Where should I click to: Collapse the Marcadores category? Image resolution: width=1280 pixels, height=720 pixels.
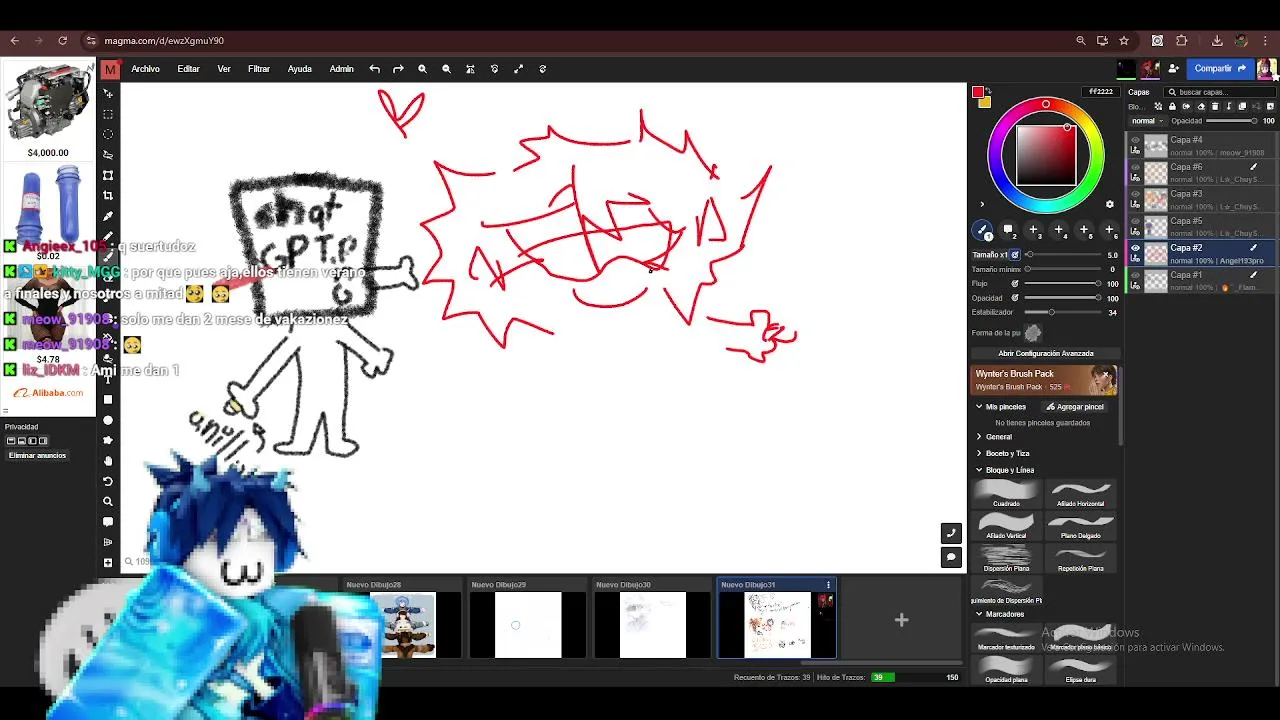coord(979,614)
